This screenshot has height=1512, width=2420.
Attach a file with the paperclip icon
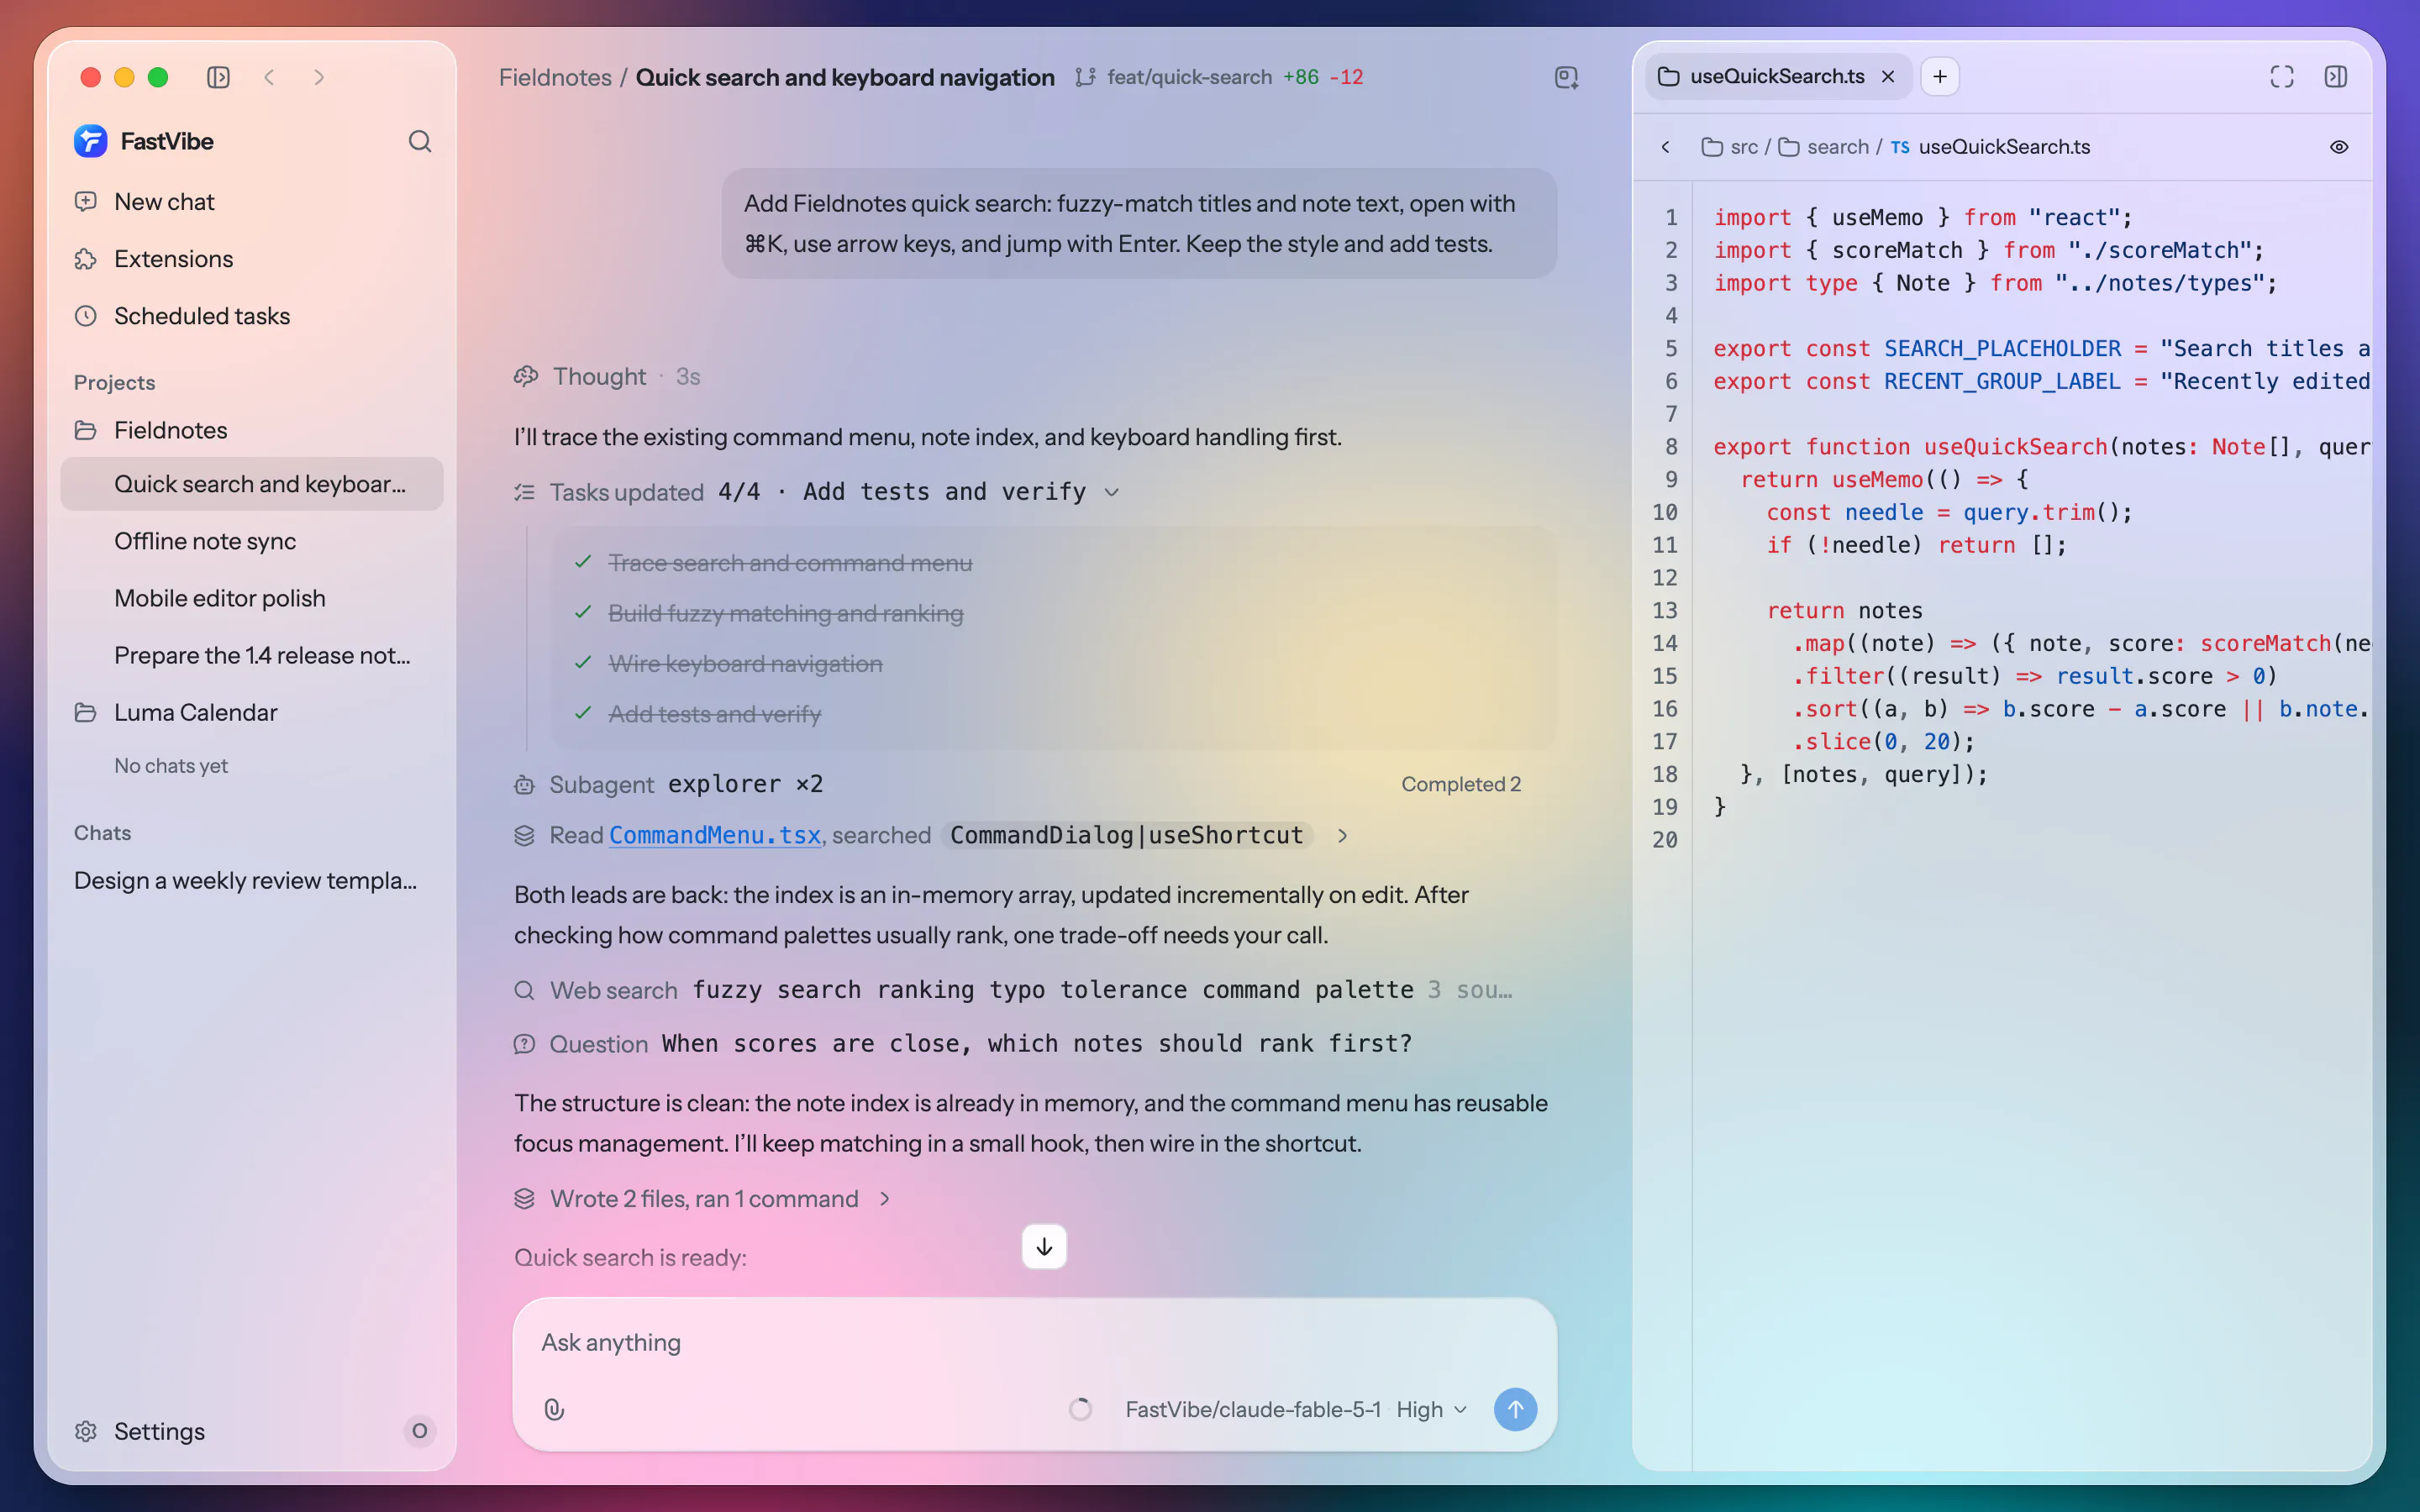click(x=554, y=1409)
